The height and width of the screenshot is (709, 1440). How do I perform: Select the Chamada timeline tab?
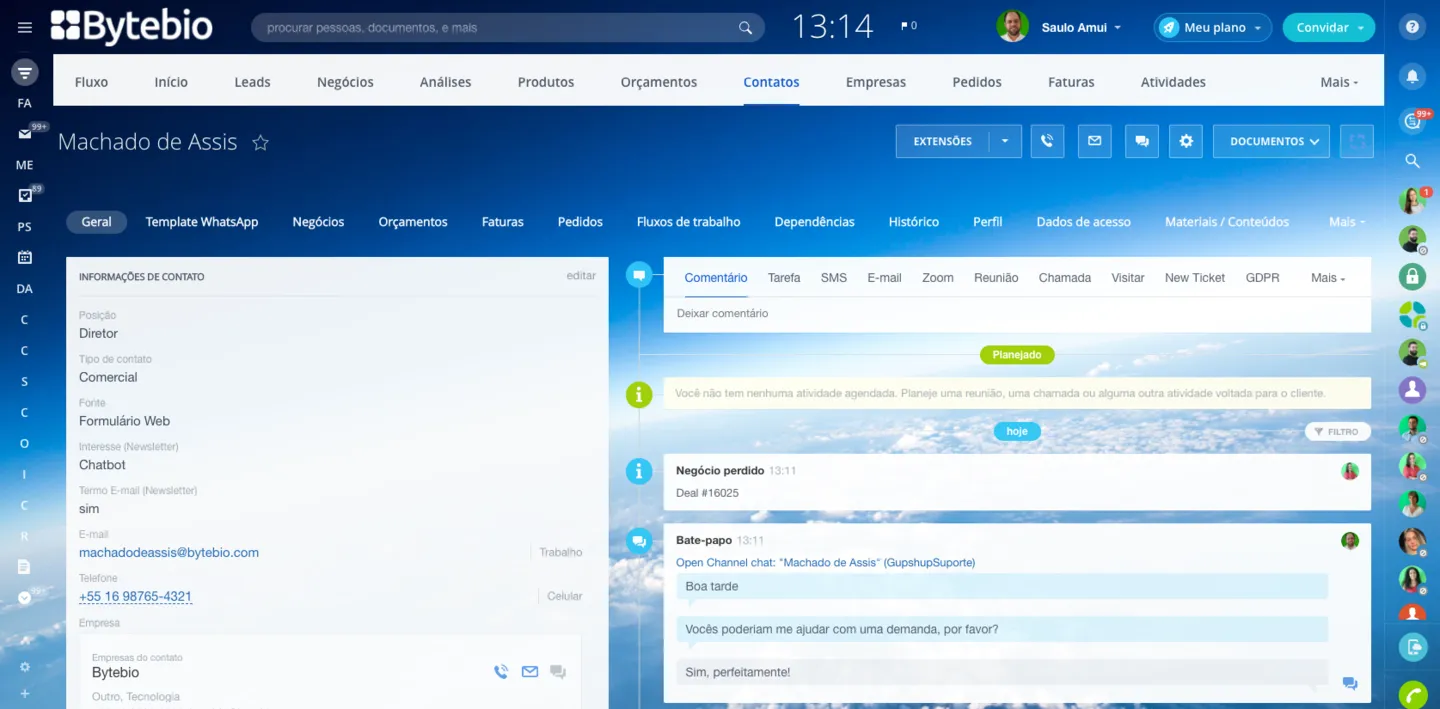1064,278
